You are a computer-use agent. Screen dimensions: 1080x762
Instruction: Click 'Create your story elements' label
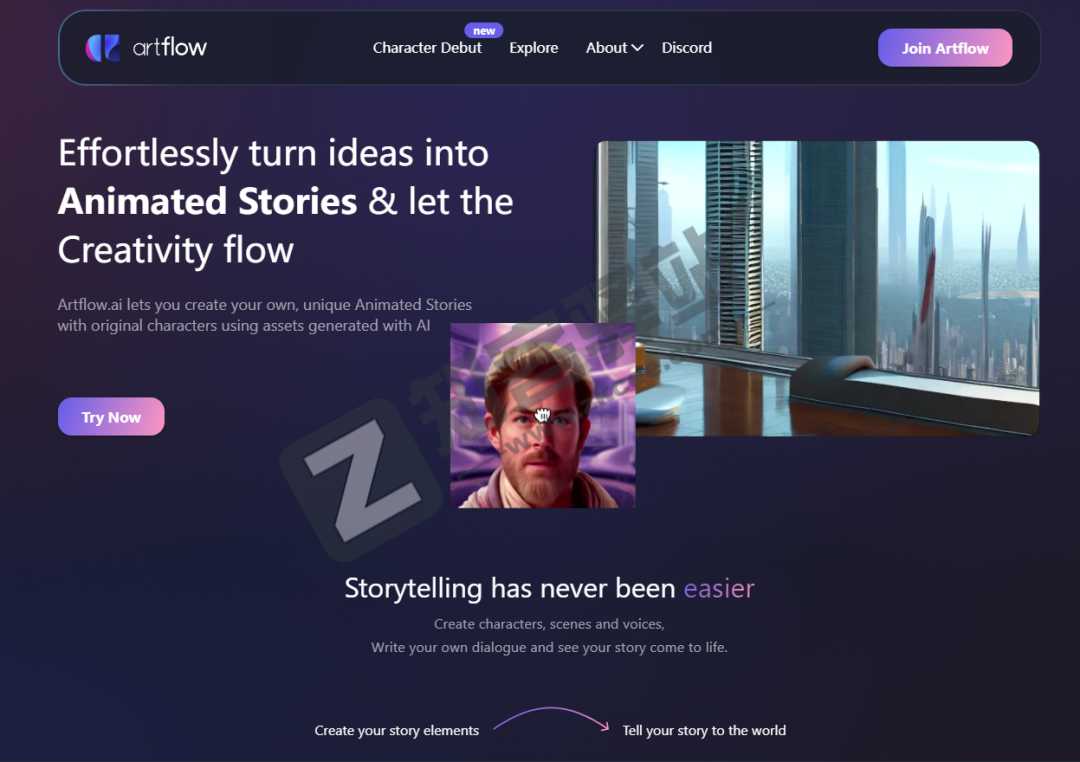396,730
